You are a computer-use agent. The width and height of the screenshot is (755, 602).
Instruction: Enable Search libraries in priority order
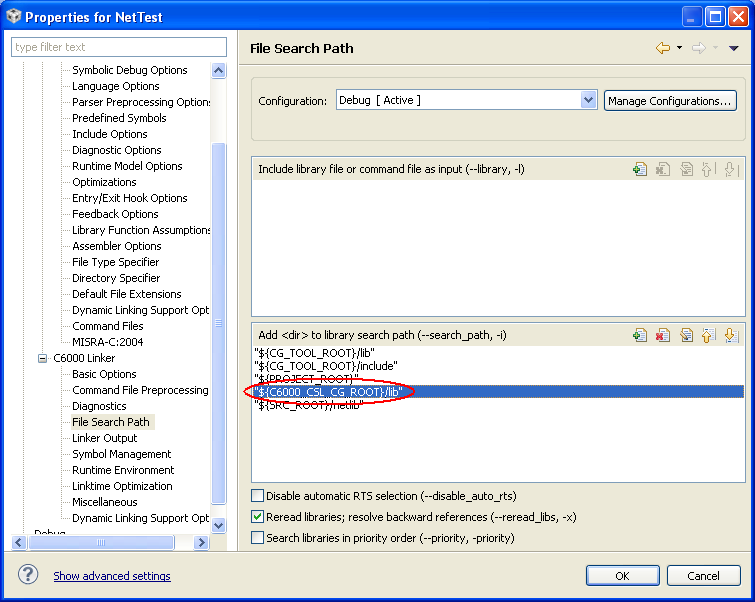pos(258,537)
